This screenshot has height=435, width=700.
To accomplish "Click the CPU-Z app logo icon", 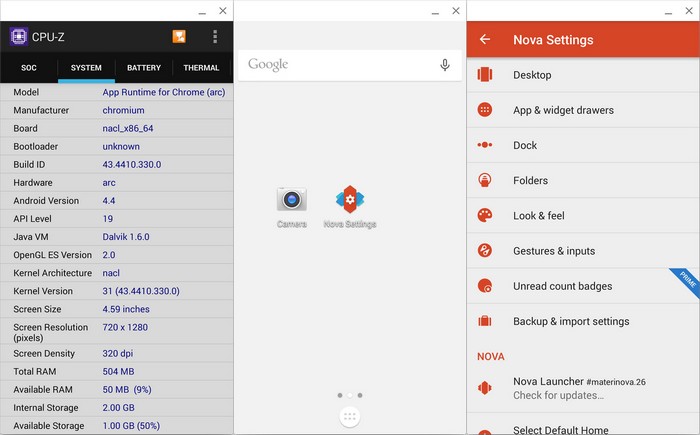I will [x=19, y=37].
